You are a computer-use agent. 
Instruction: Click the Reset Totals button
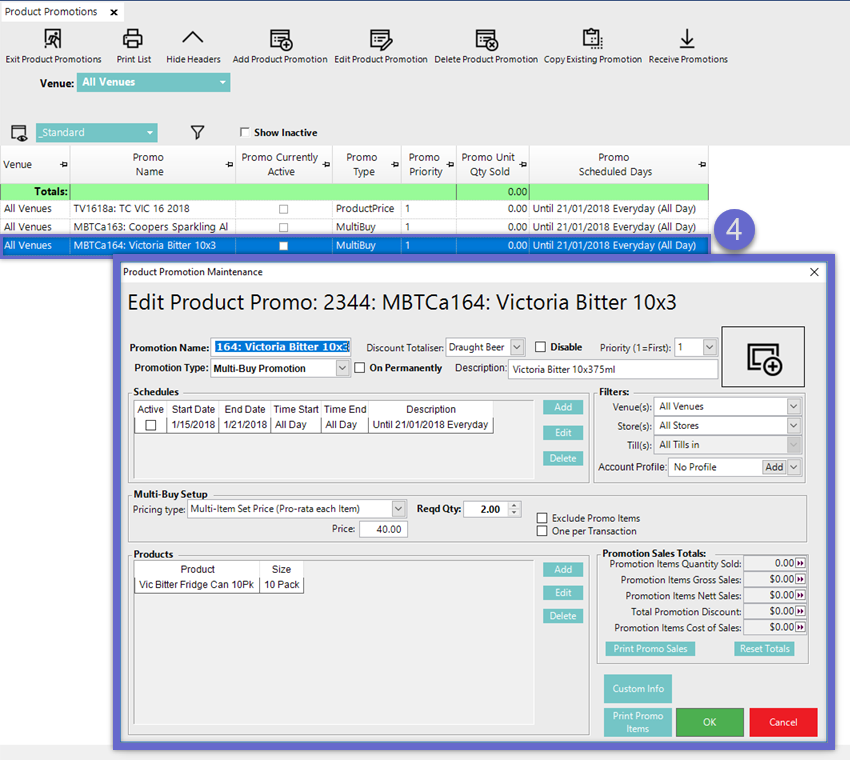[x=764, y=649]
